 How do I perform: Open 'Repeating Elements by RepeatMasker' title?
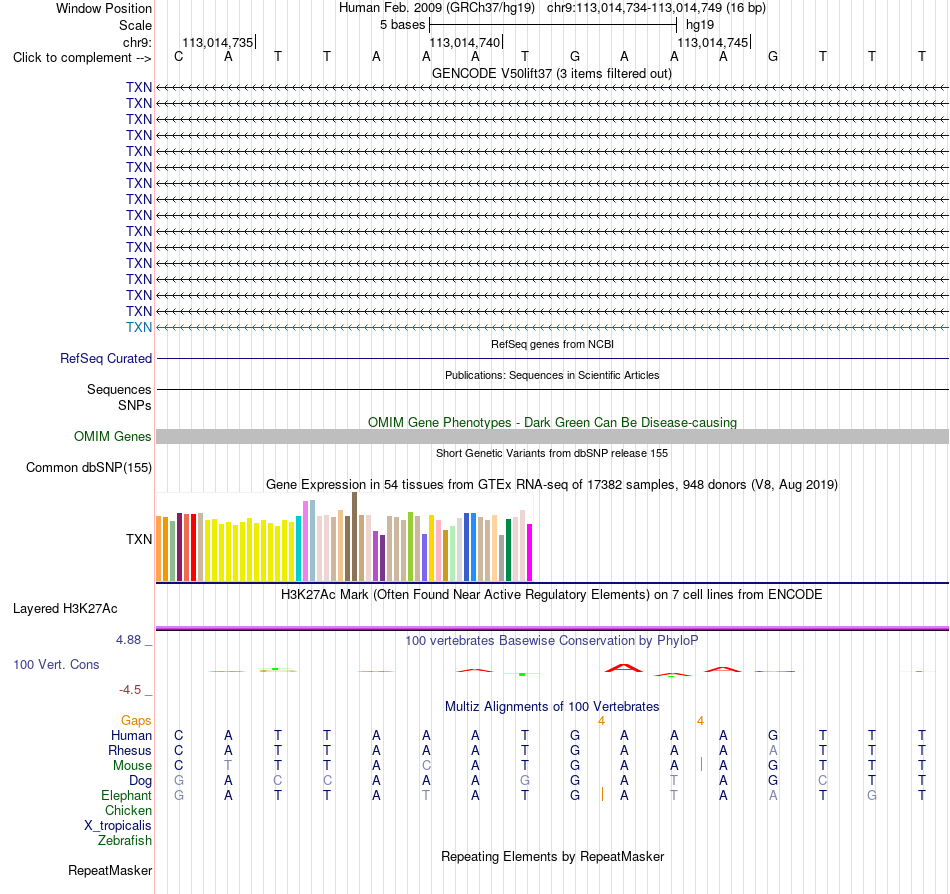(552, 856)
